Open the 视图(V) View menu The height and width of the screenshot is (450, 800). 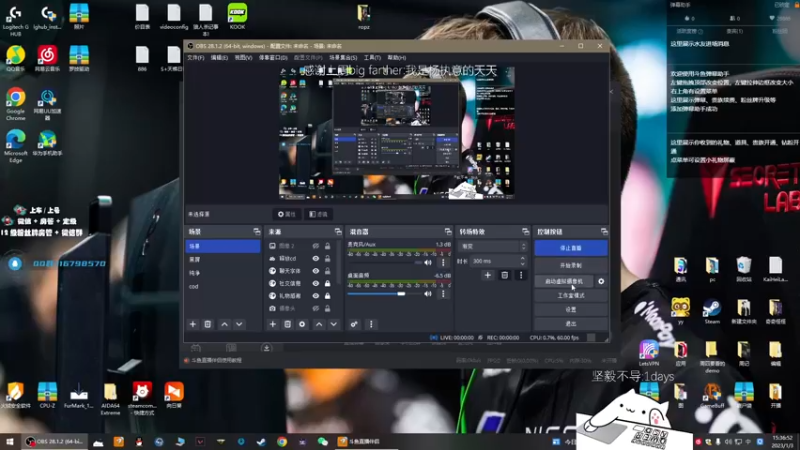[243, 58]
